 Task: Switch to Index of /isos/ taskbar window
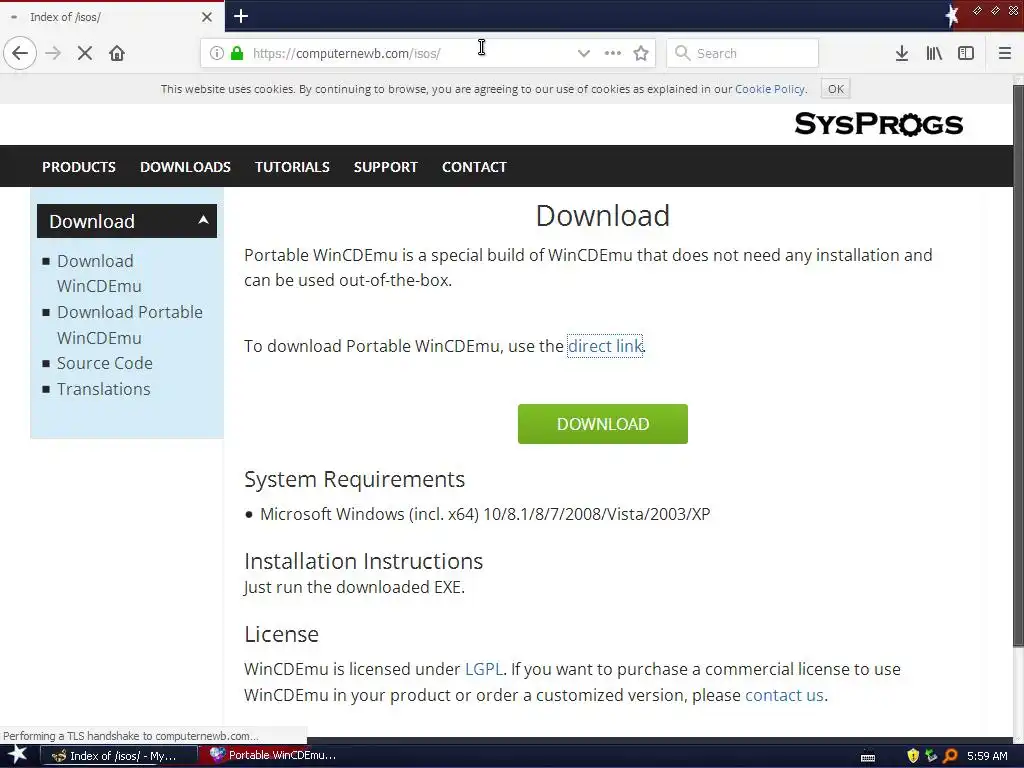click(x=118, y=756)
